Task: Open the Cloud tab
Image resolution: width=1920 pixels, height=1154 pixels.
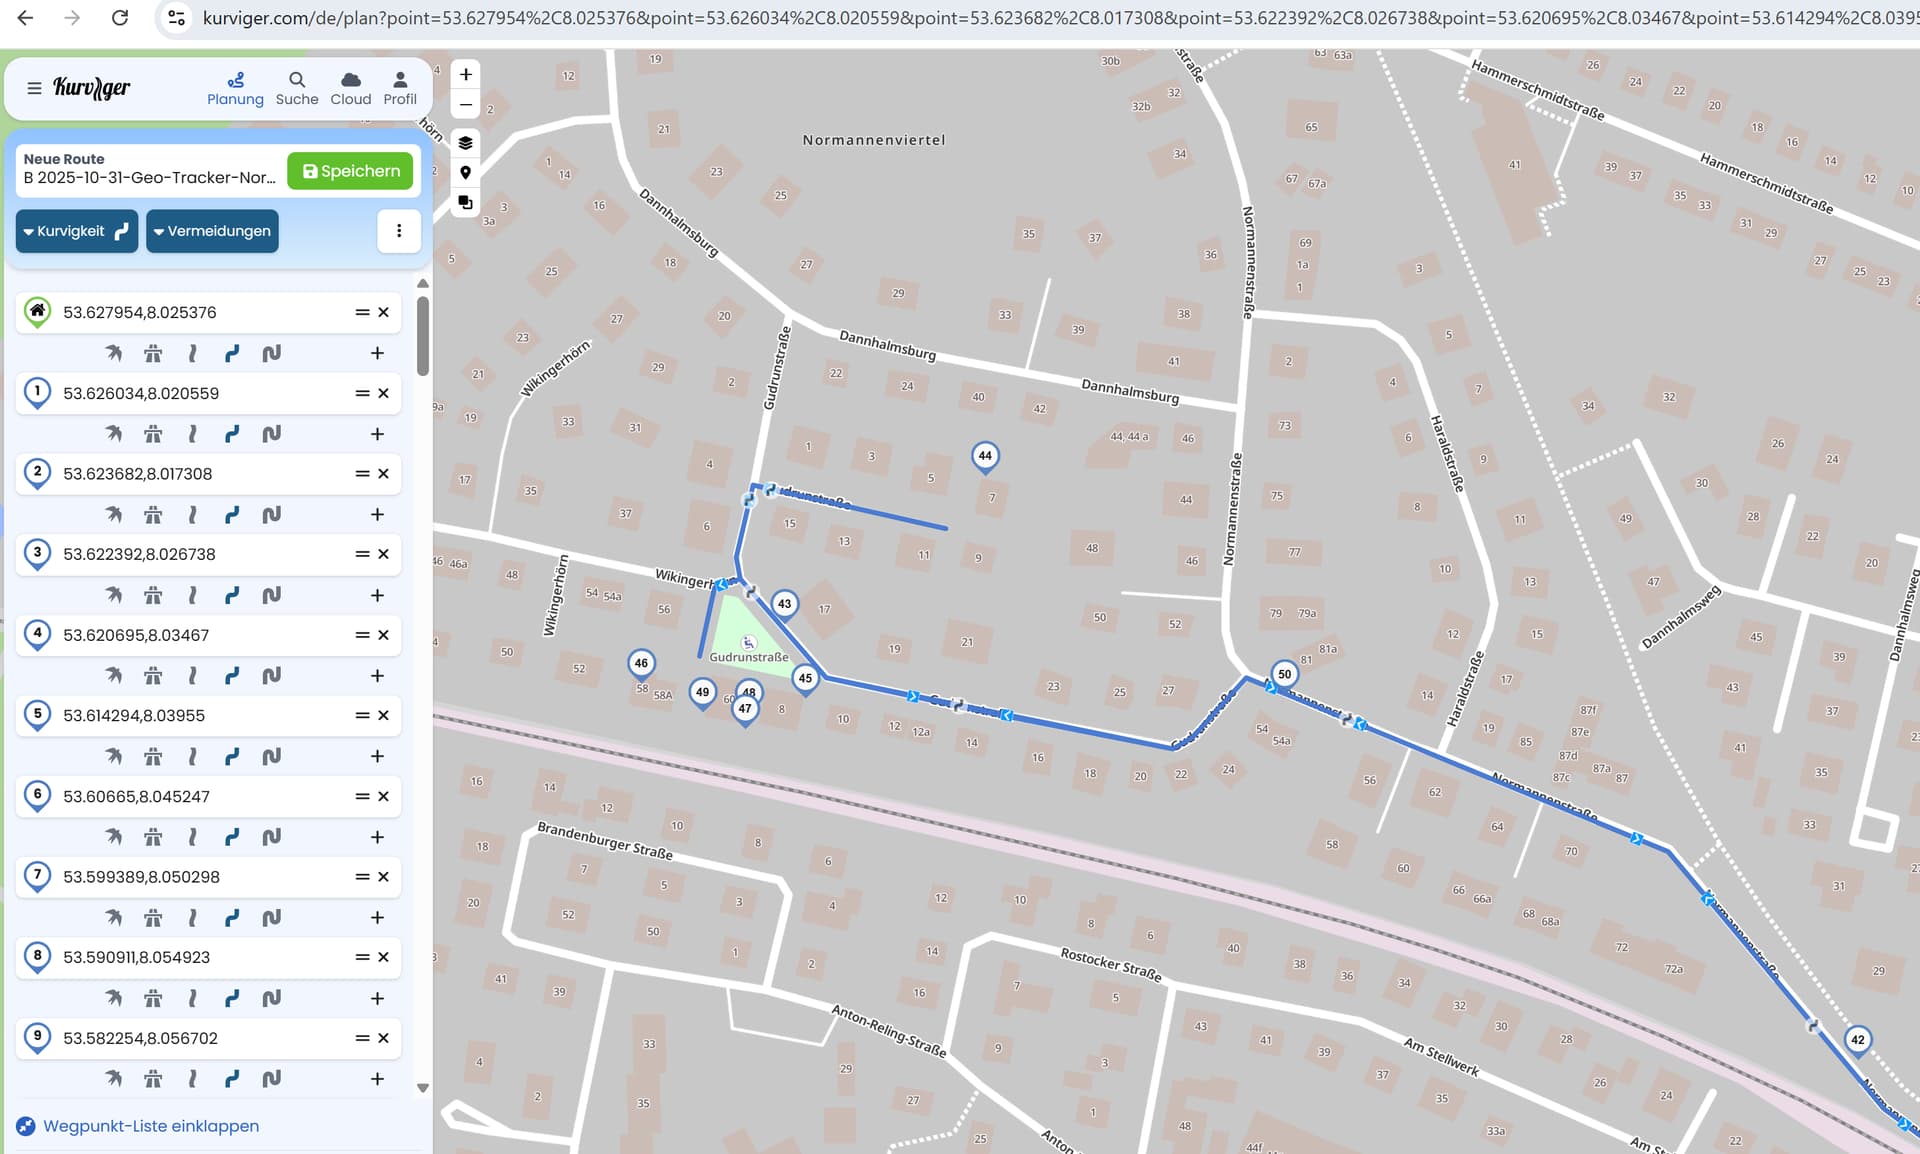Action: [x=351, y=88]
